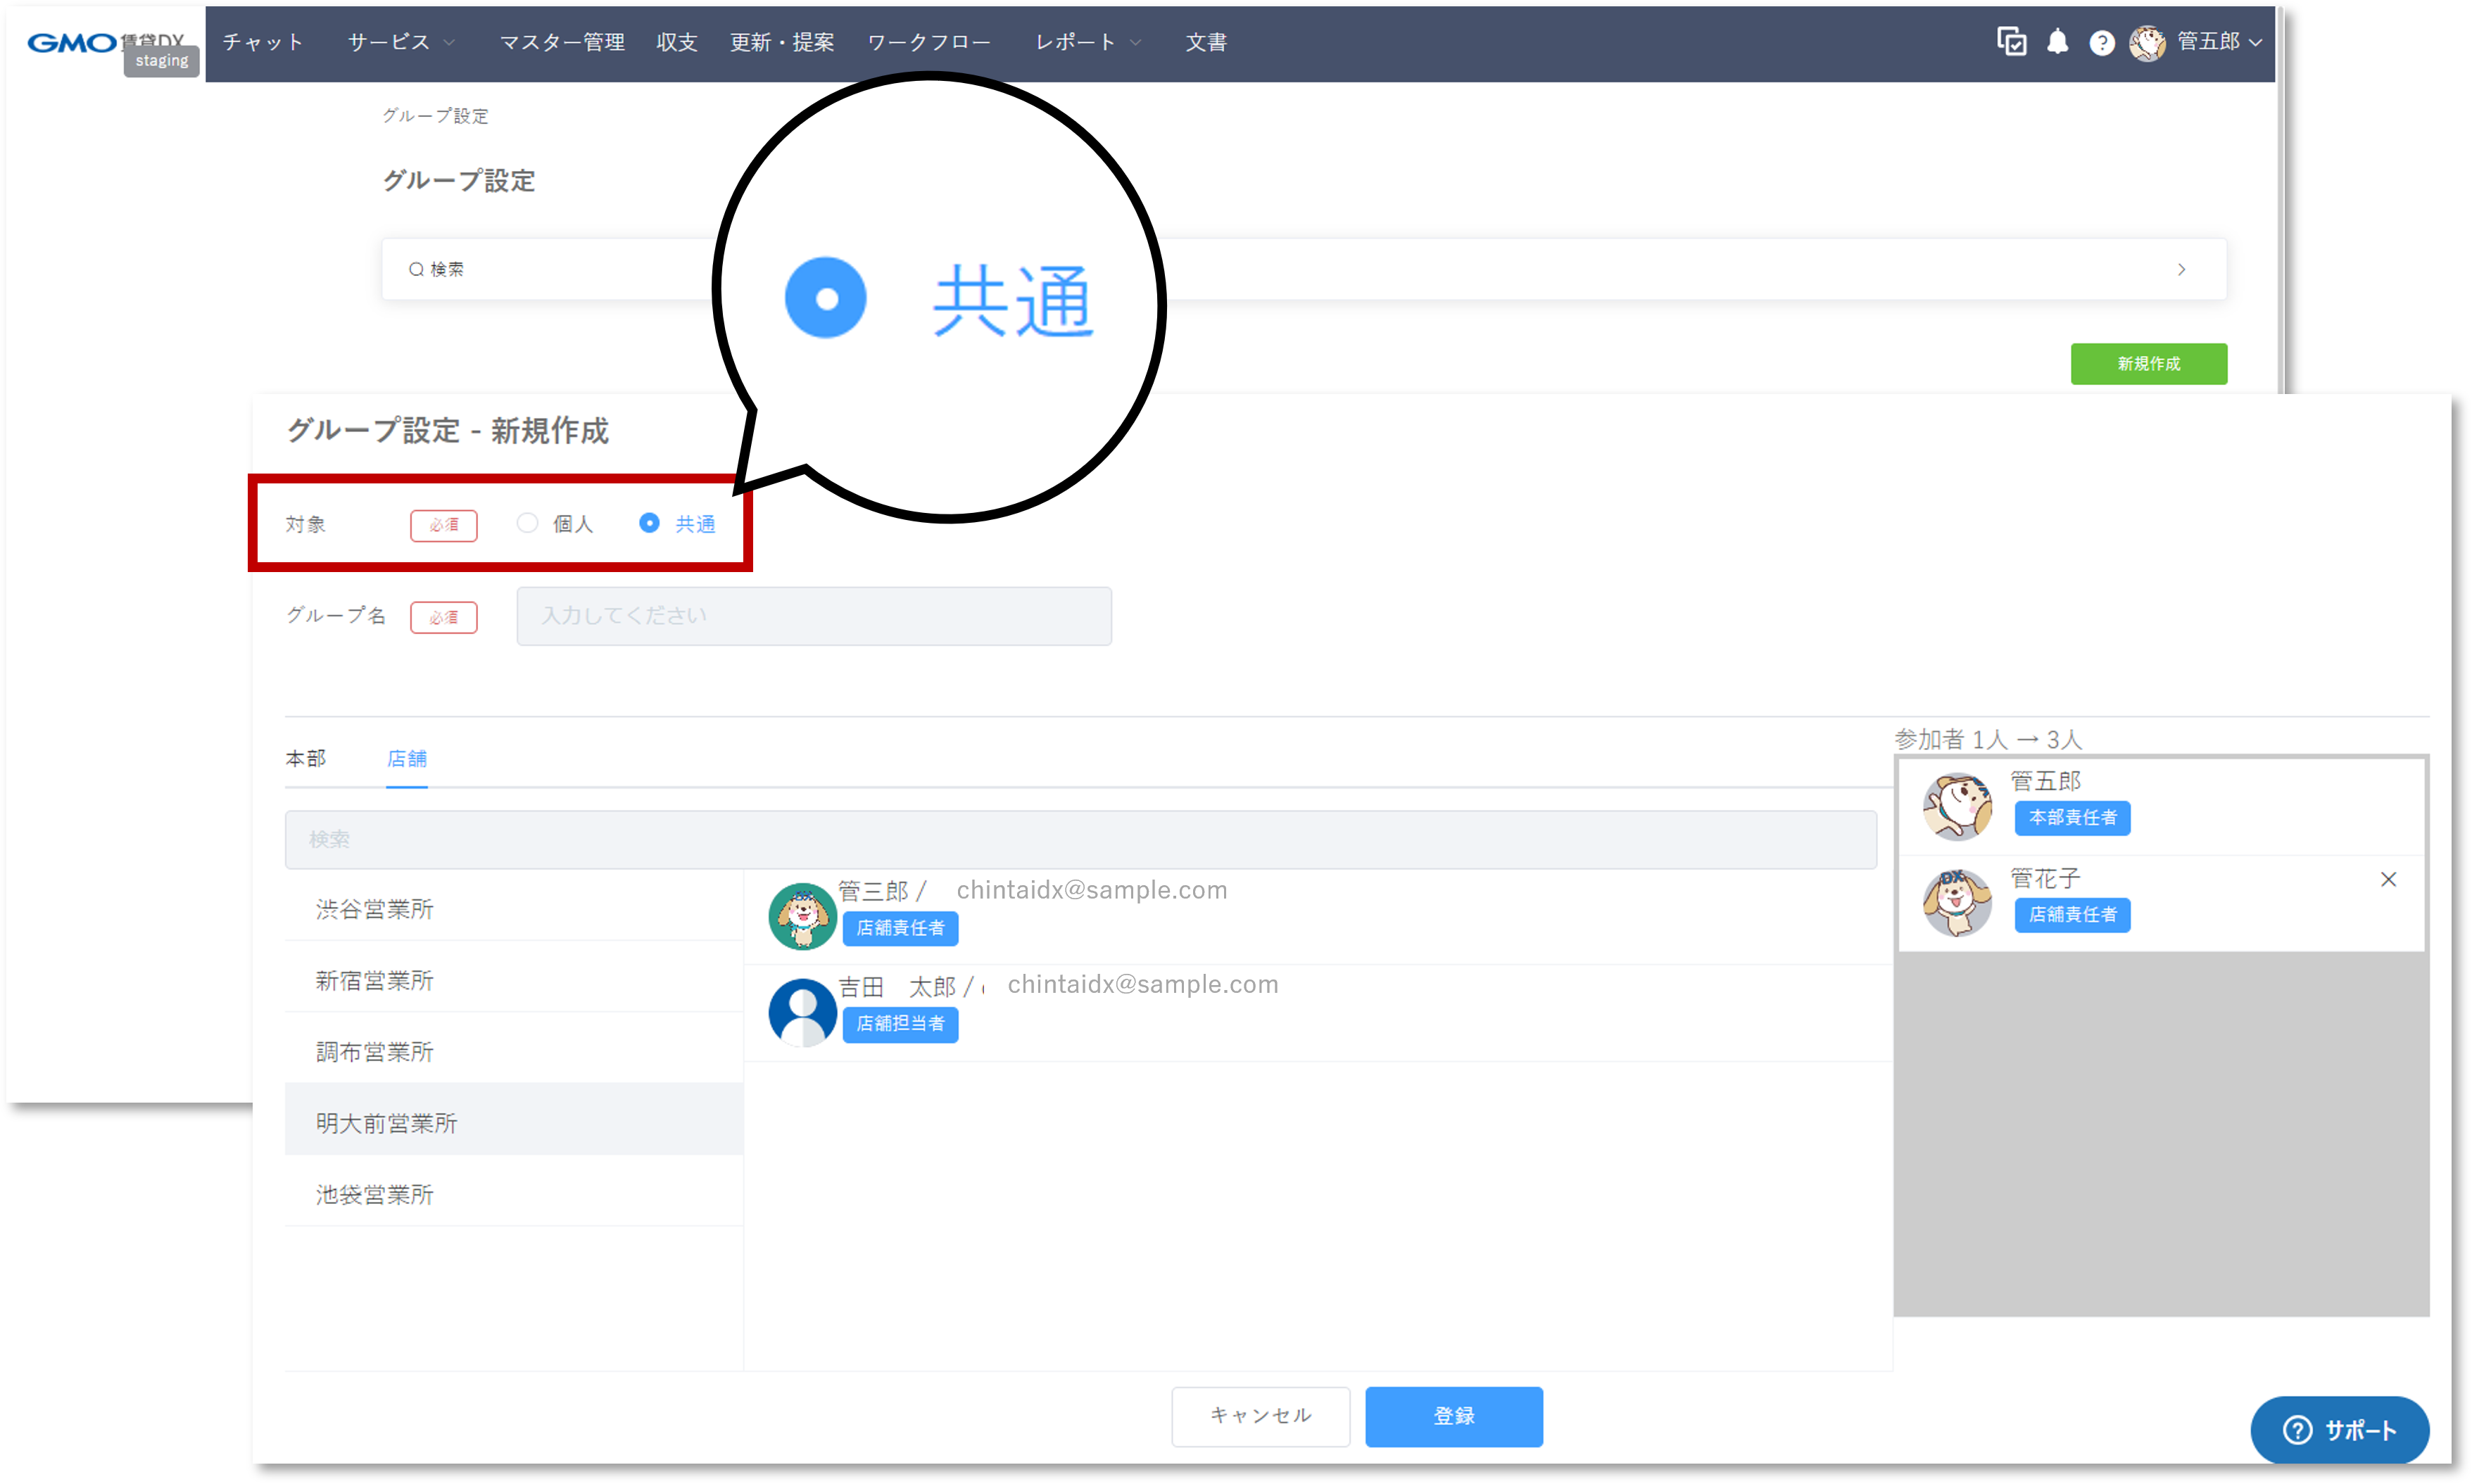Click the clipboard checkmark icon in the header

pyautogui.click(x=2011, y=42)
